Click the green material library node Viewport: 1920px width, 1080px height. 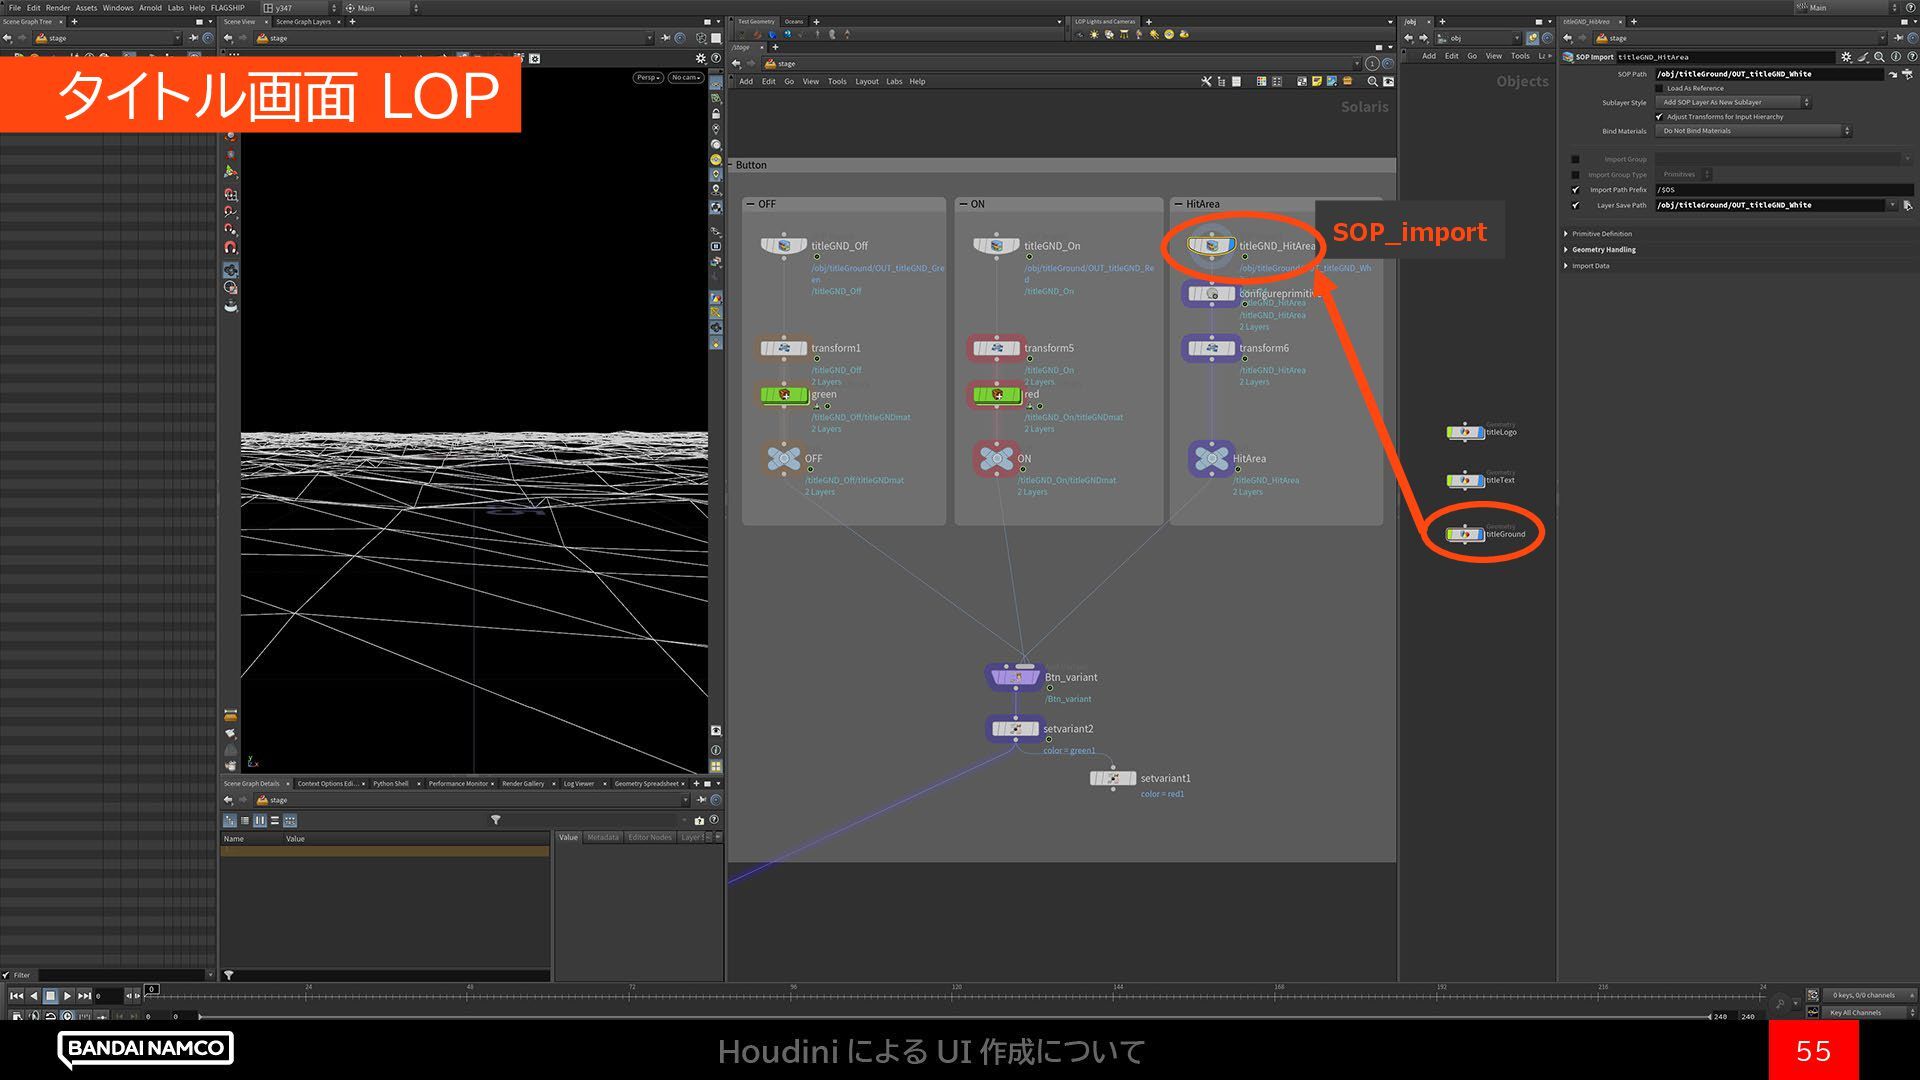[784, 395]
